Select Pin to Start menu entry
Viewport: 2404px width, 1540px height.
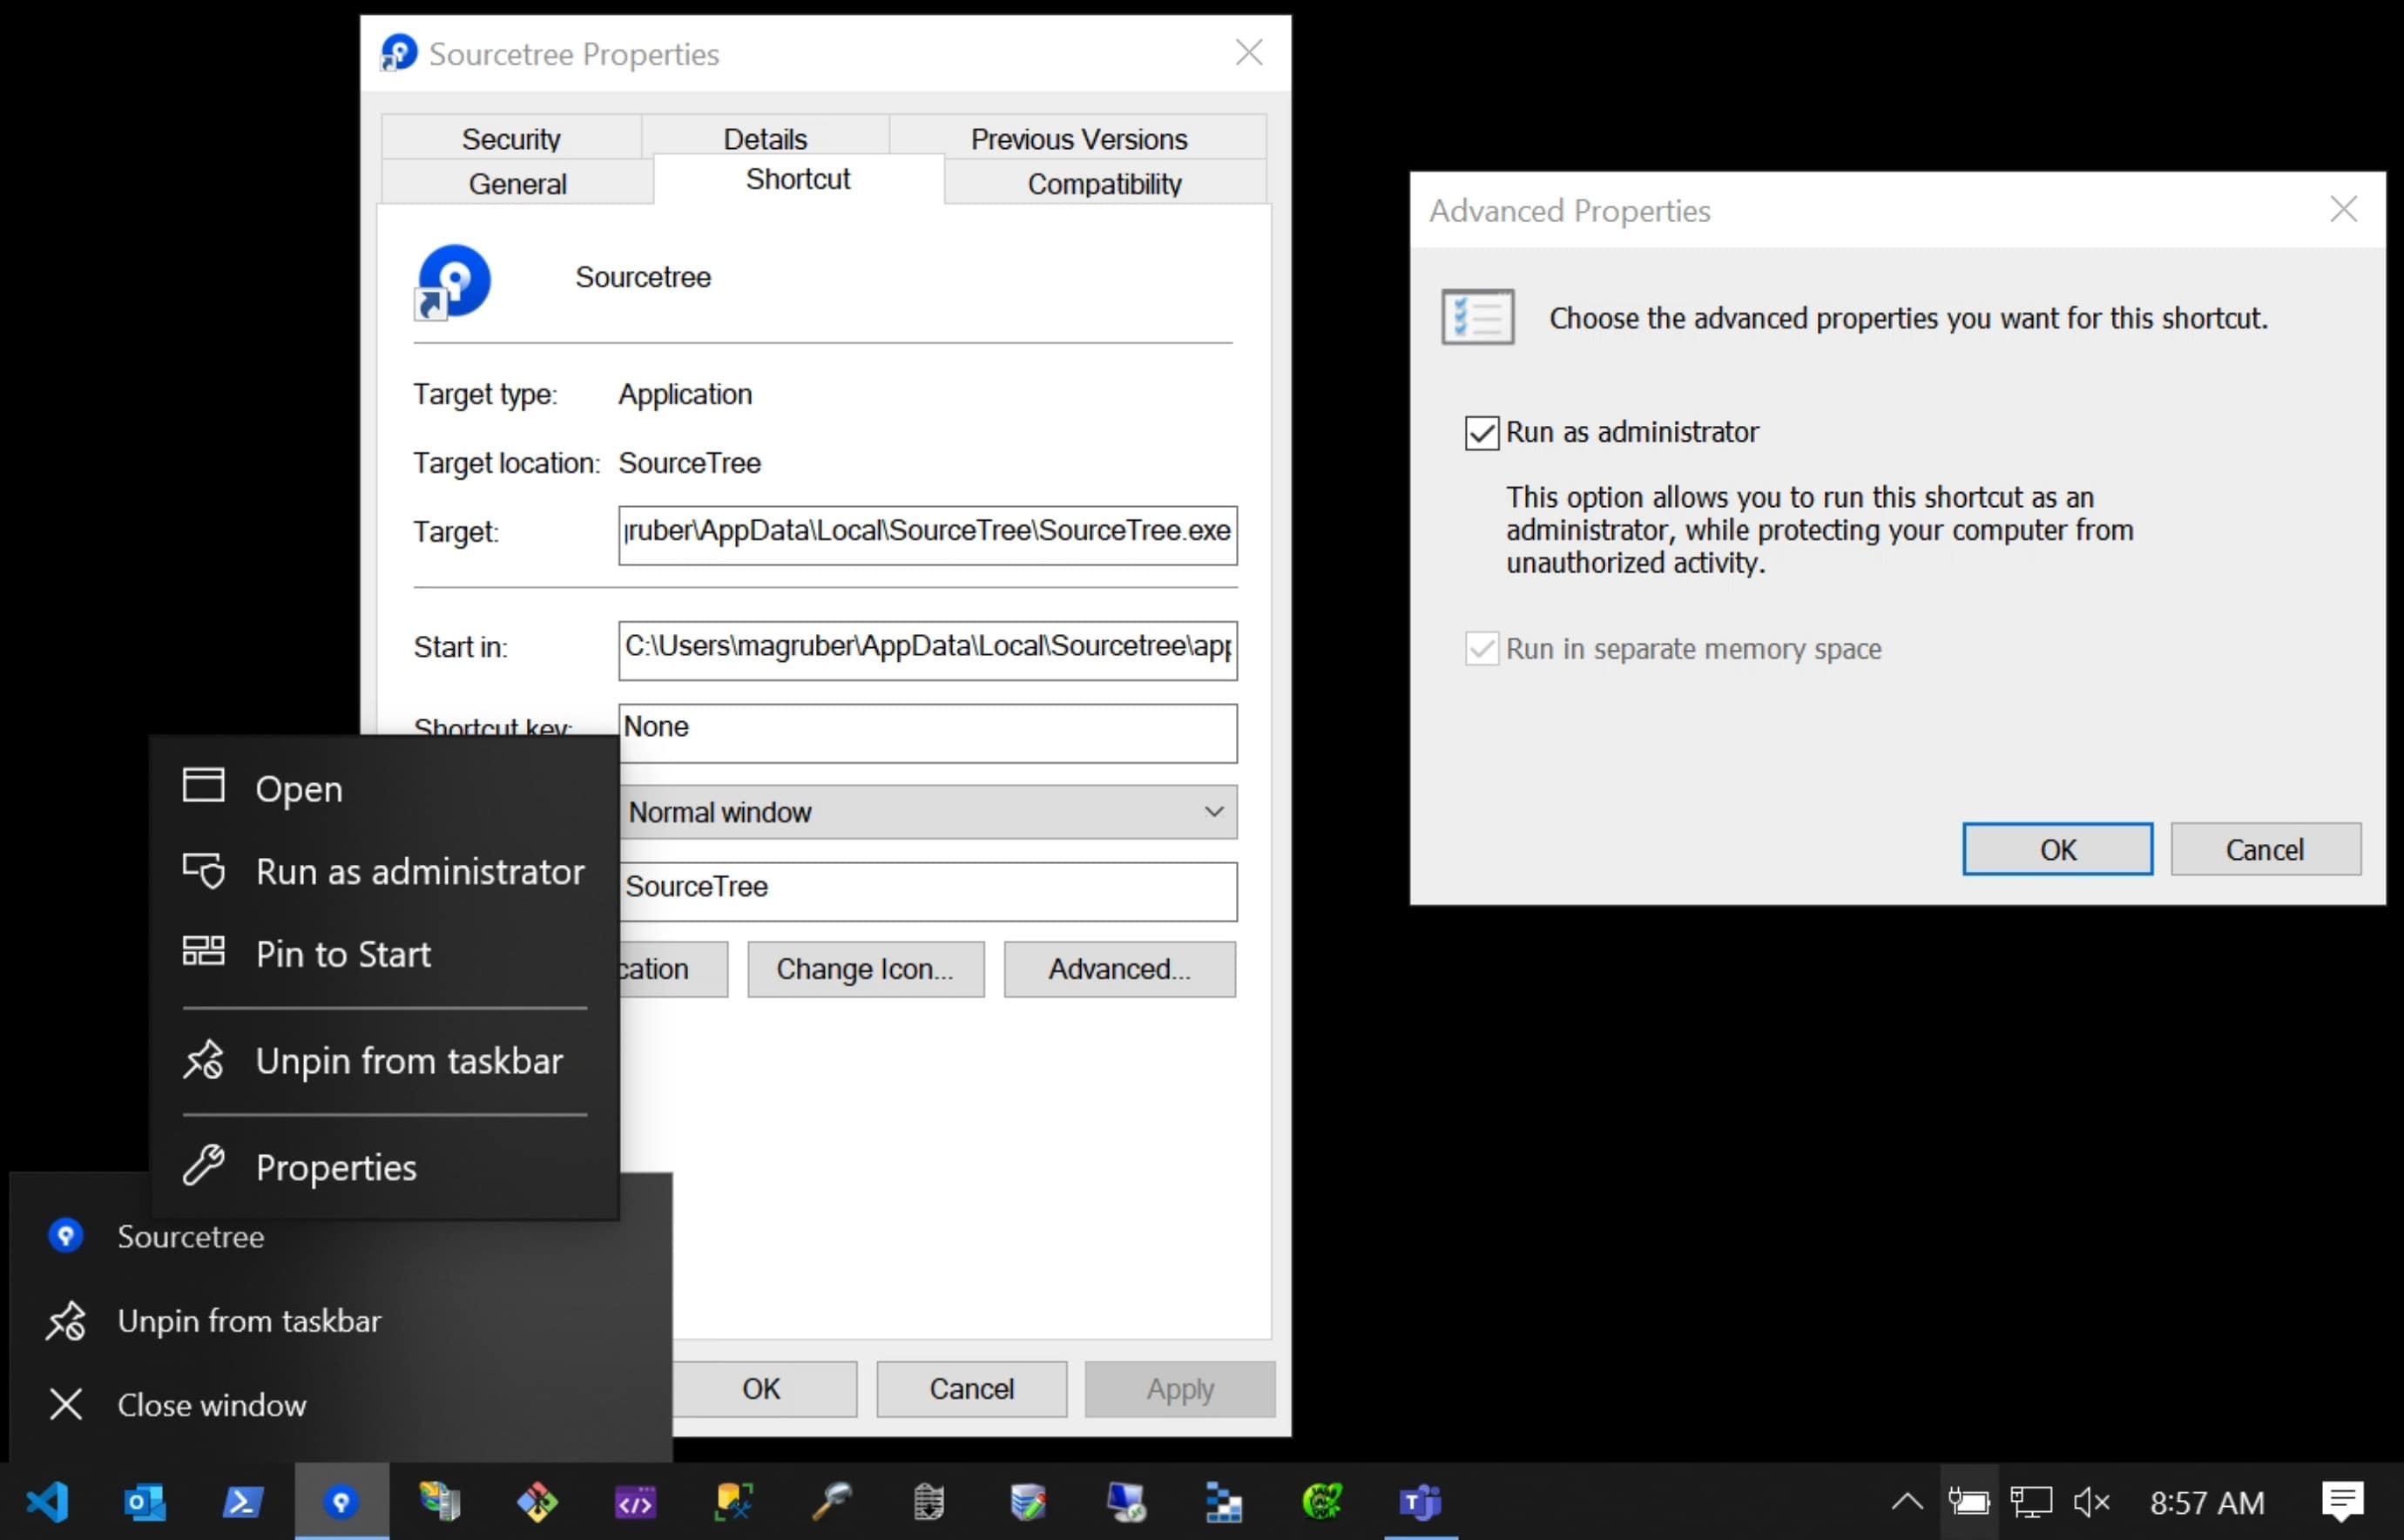click(385, 954)
